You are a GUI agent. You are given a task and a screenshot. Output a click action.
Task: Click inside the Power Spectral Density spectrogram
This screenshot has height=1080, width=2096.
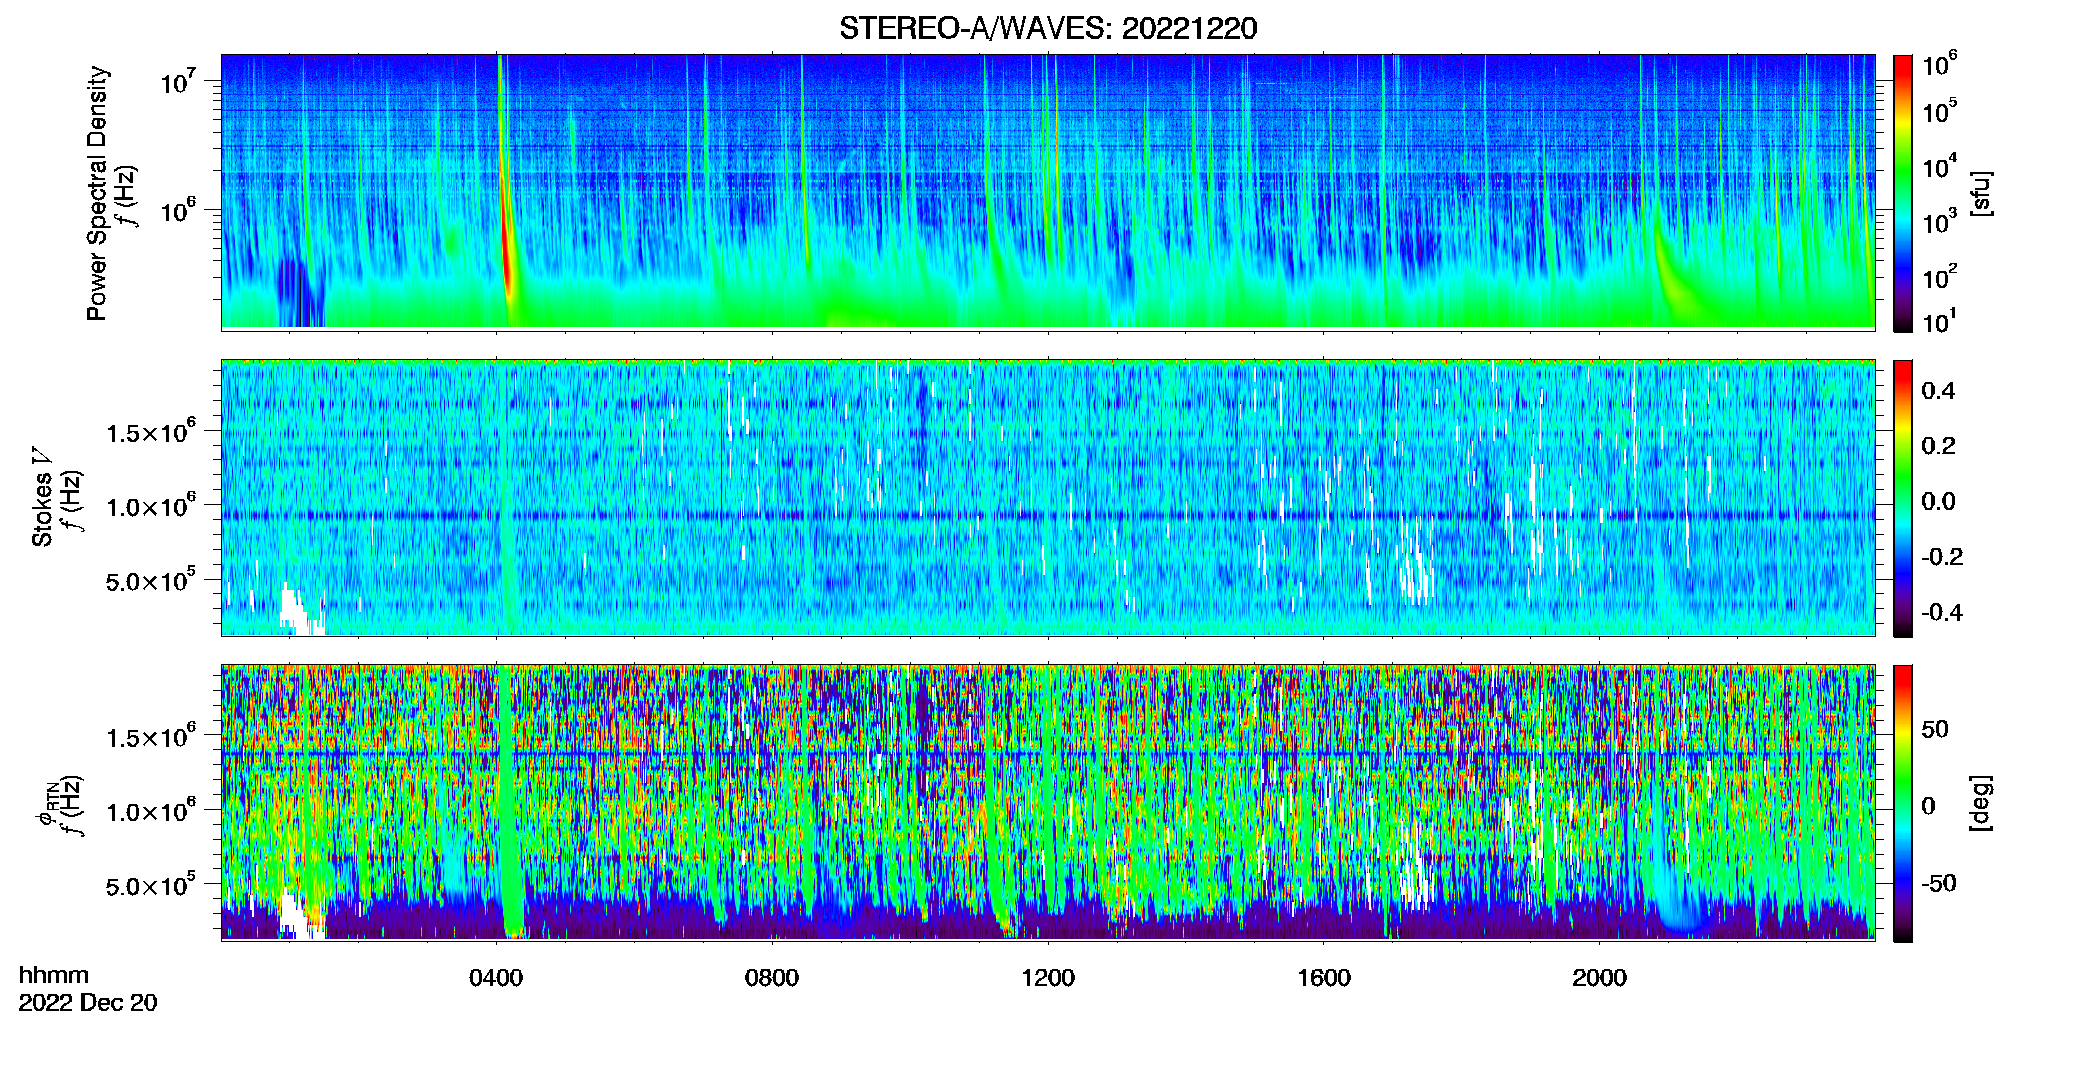point(1048,191)
